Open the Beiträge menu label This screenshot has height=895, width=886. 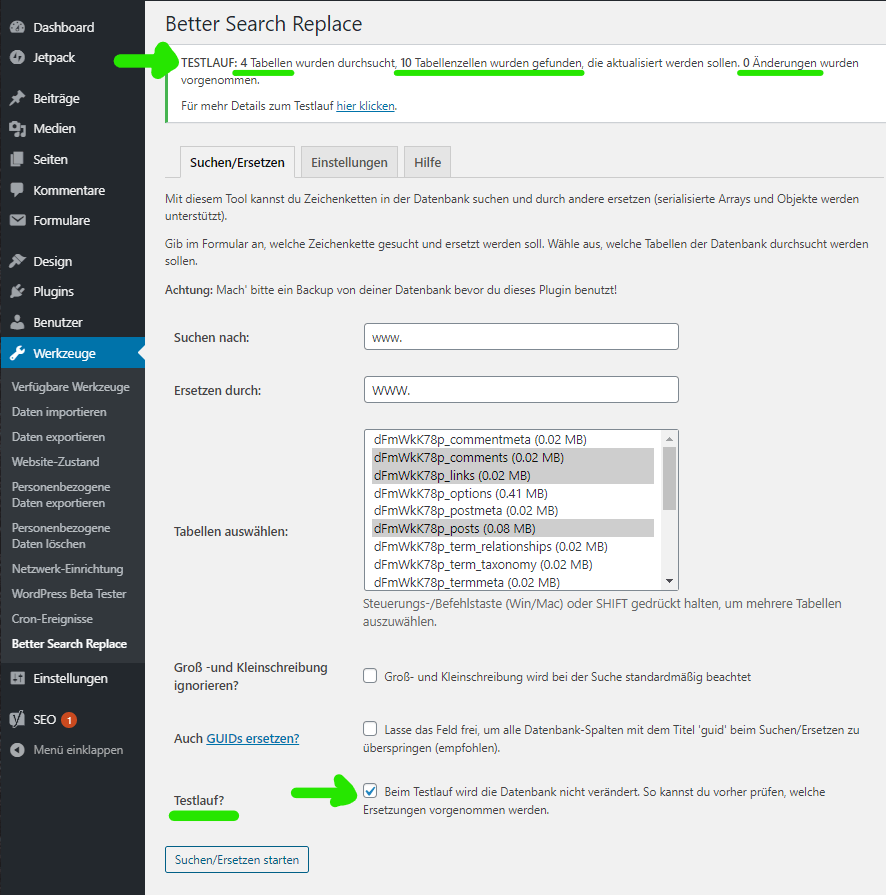pyautogui.click(x=56, y=98)
